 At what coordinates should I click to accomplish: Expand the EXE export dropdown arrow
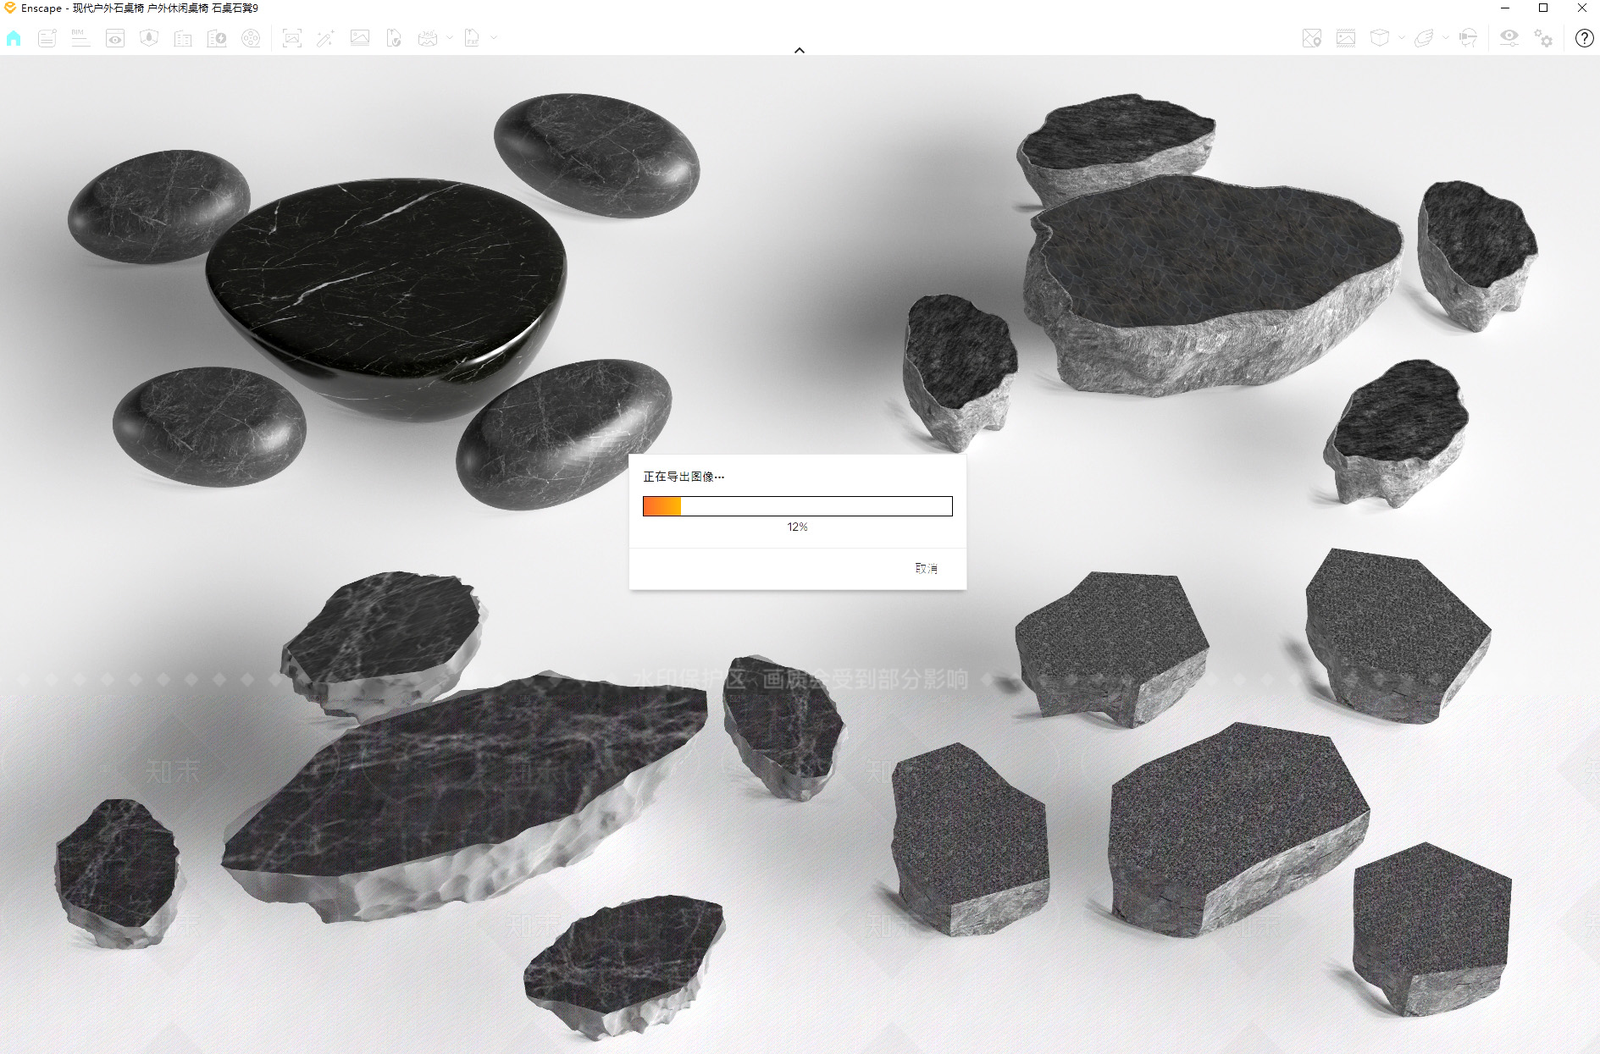(x=494, y=38)
